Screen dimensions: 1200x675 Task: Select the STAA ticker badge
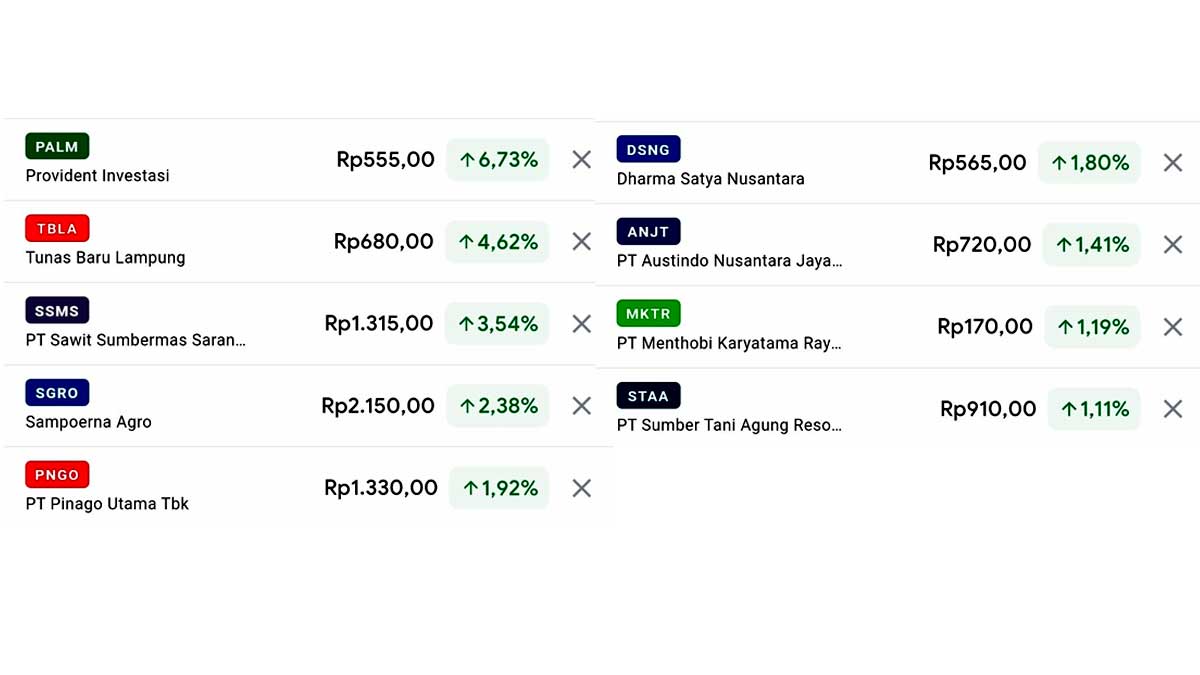point(648,395)
